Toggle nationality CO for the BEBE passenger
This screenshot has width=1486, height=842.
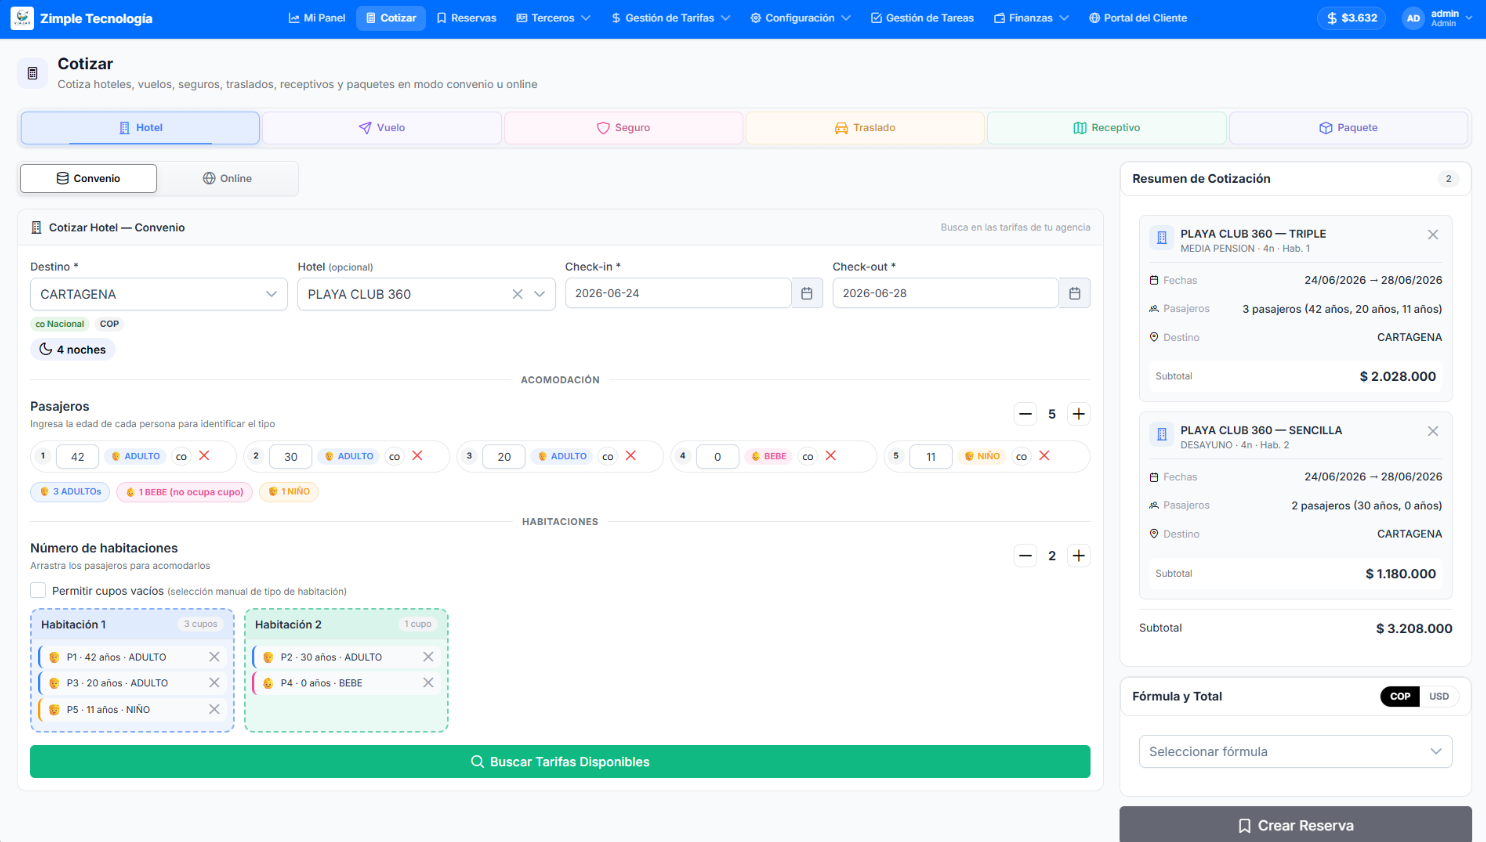(x=808, y=456)
